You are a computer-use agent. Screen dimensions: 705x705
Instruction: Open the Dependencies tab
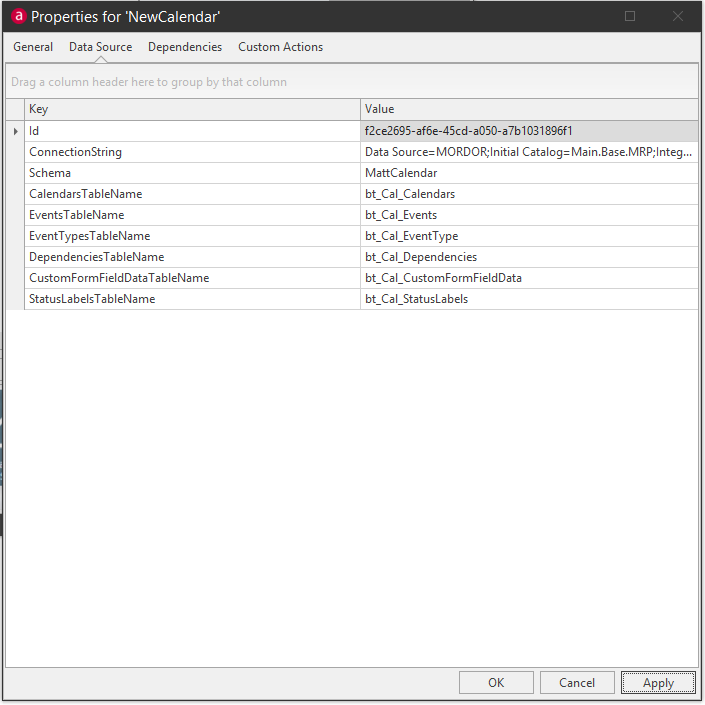point(185,47)
